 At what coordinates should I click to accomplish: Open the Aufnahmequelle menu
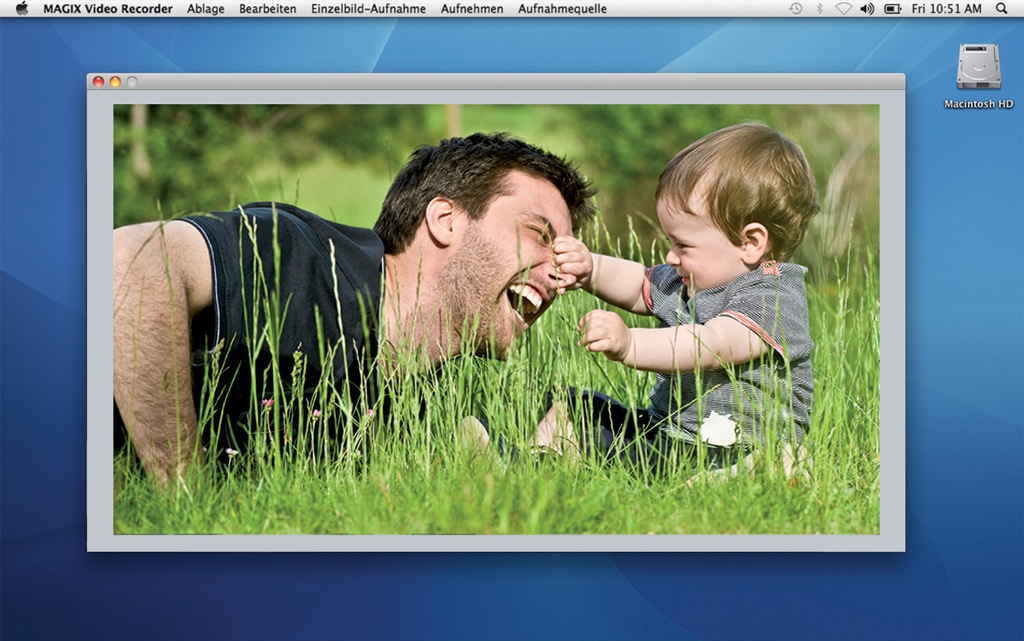pyautogui.click(x=562, y=9)
